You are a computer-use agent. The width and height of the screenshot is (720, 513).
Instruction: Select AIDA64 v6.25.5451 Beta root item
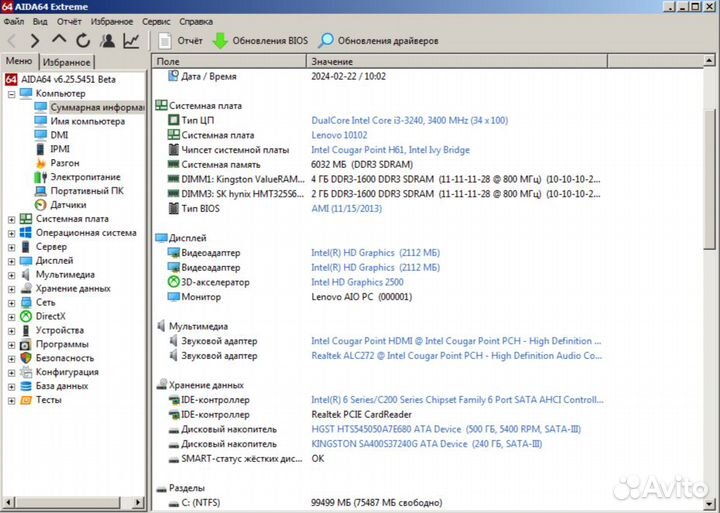[60, 79]
